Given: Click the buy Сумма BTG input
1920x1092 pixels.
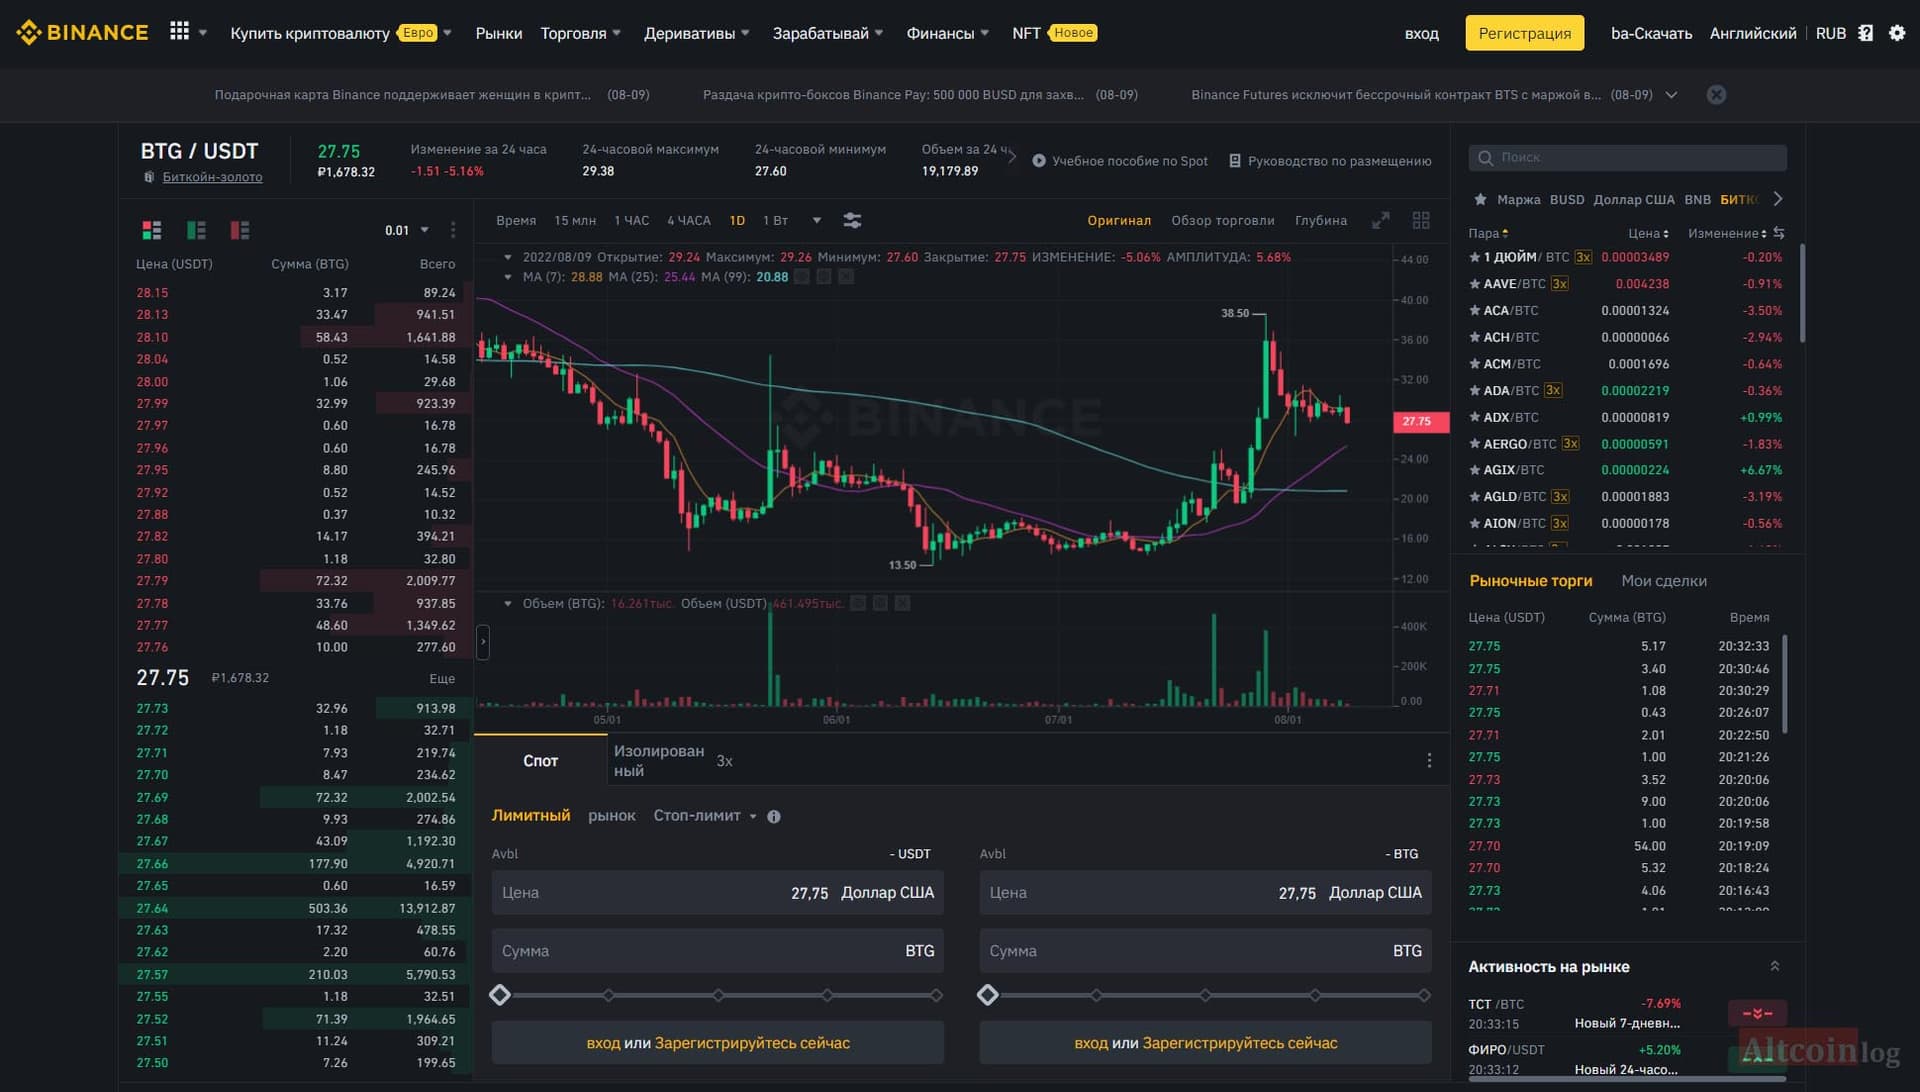Looking at the screenshot, I should point(718,951).
